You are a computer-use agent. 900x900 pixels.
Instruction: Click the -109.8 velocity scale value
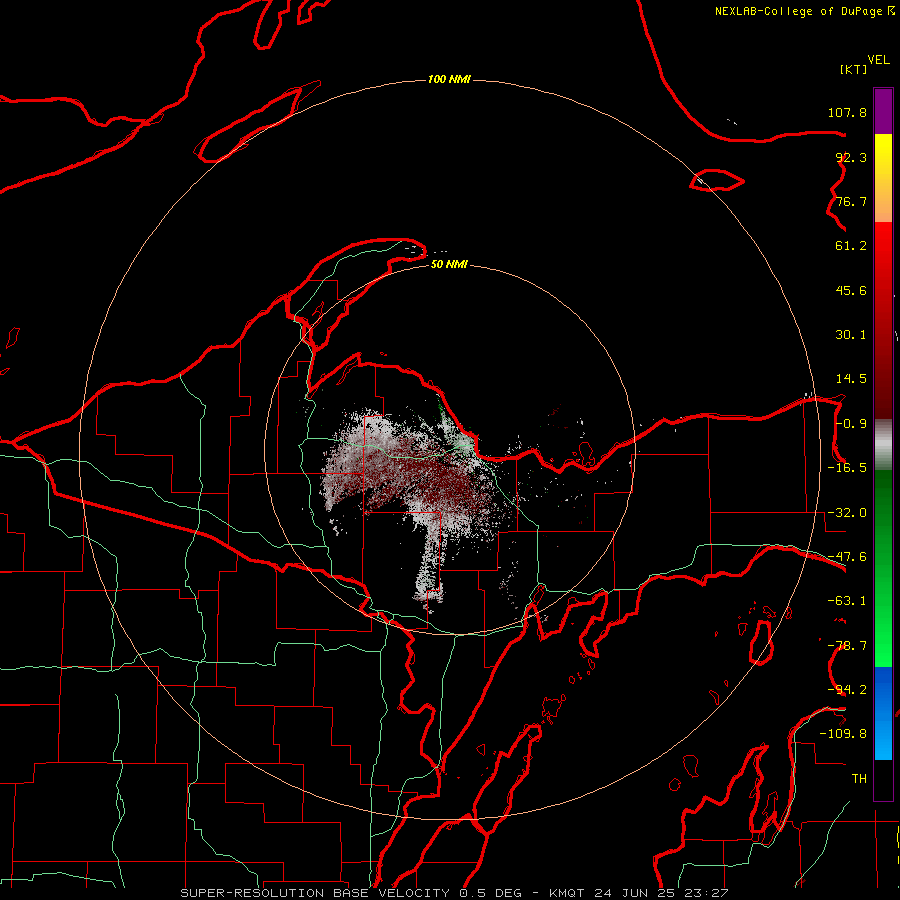[x=843, y=734]
